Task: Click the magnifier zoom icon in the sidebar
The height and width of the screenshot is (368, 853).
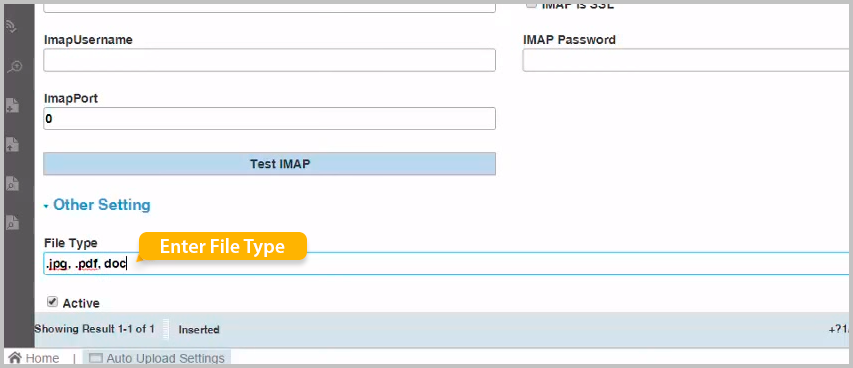Action: click(15, 66)
